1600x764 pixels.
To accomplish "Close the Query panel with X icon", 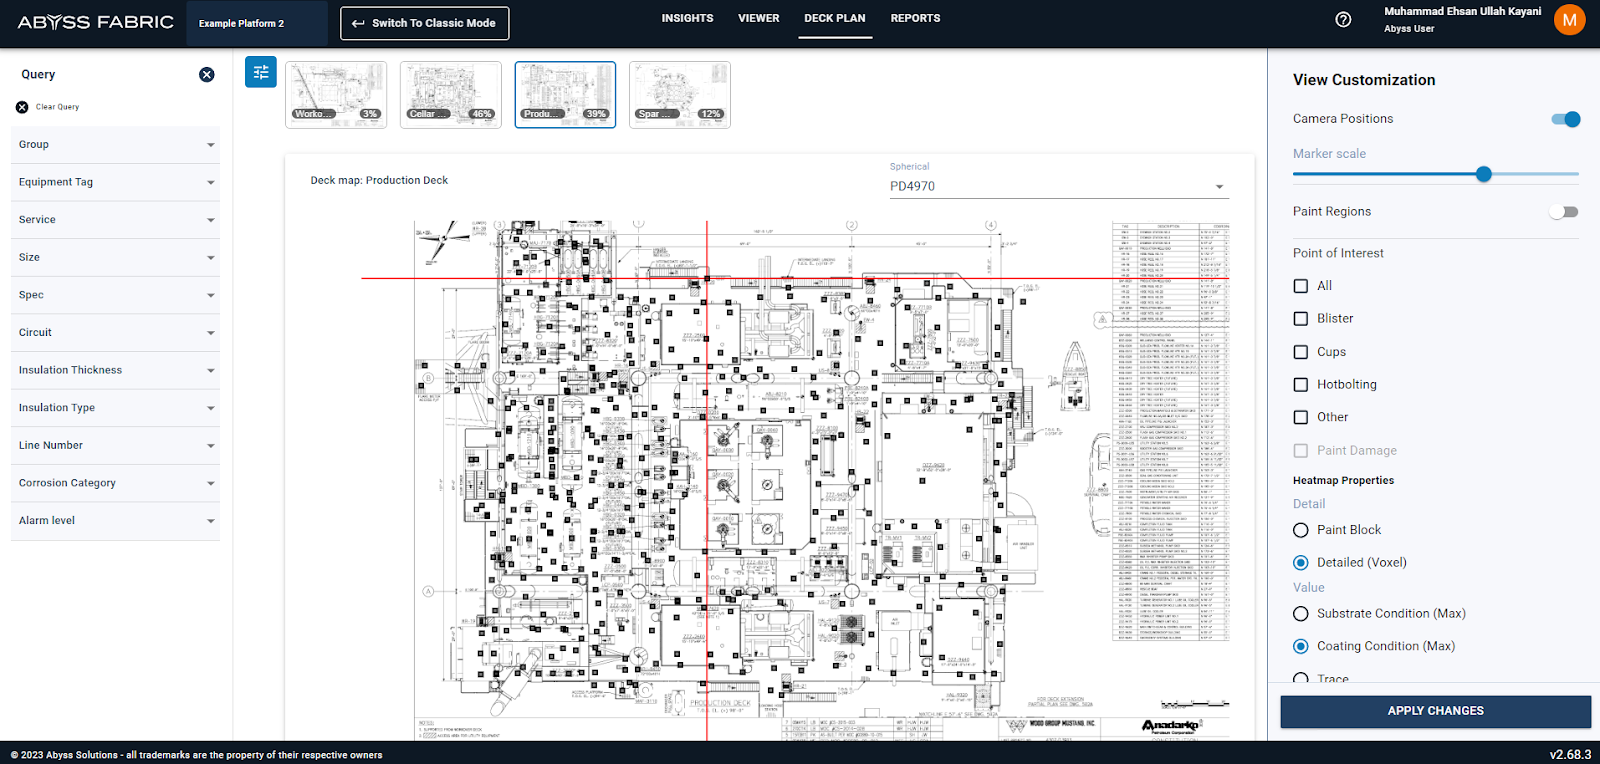I will pos(207,75).
